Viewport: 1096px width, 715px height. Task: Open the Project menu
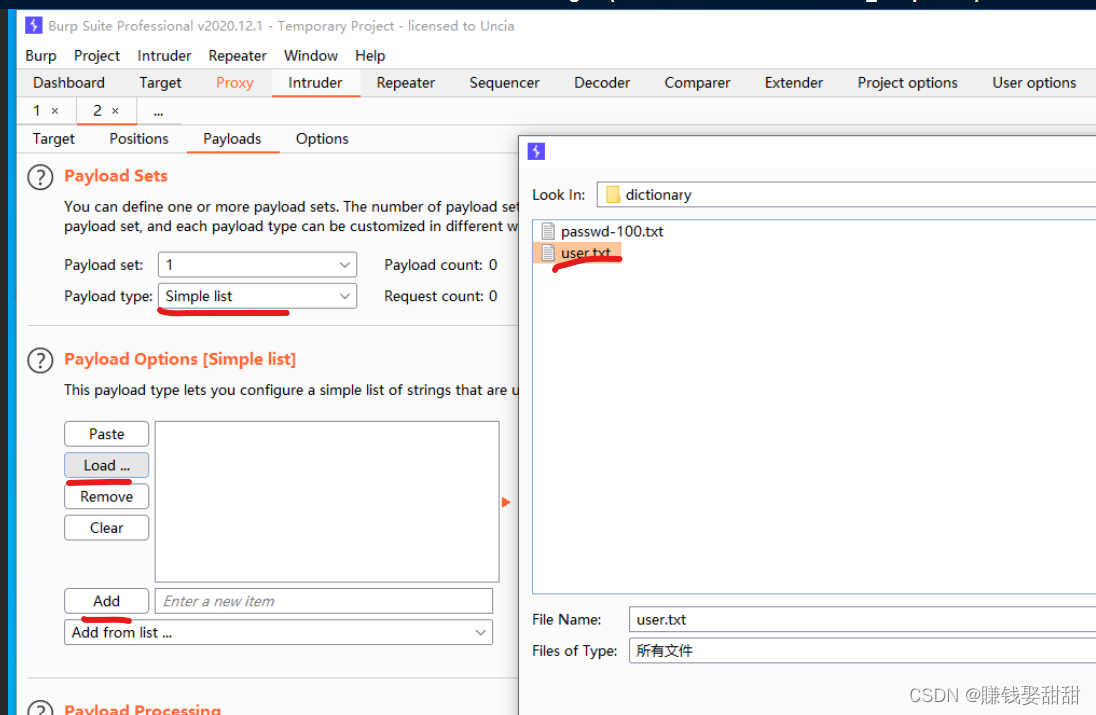(x=96, y=56)
